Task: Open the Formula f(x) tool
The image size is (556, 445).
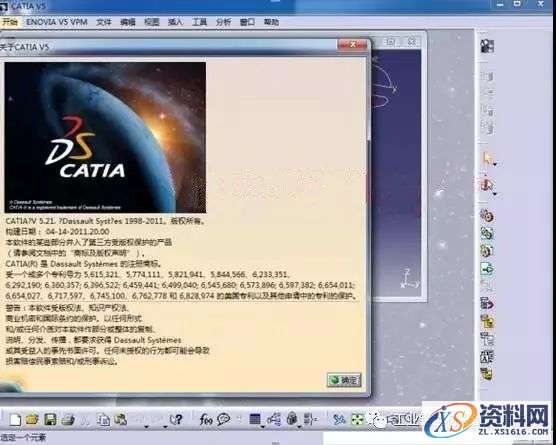Action: [x=206, y=420]
